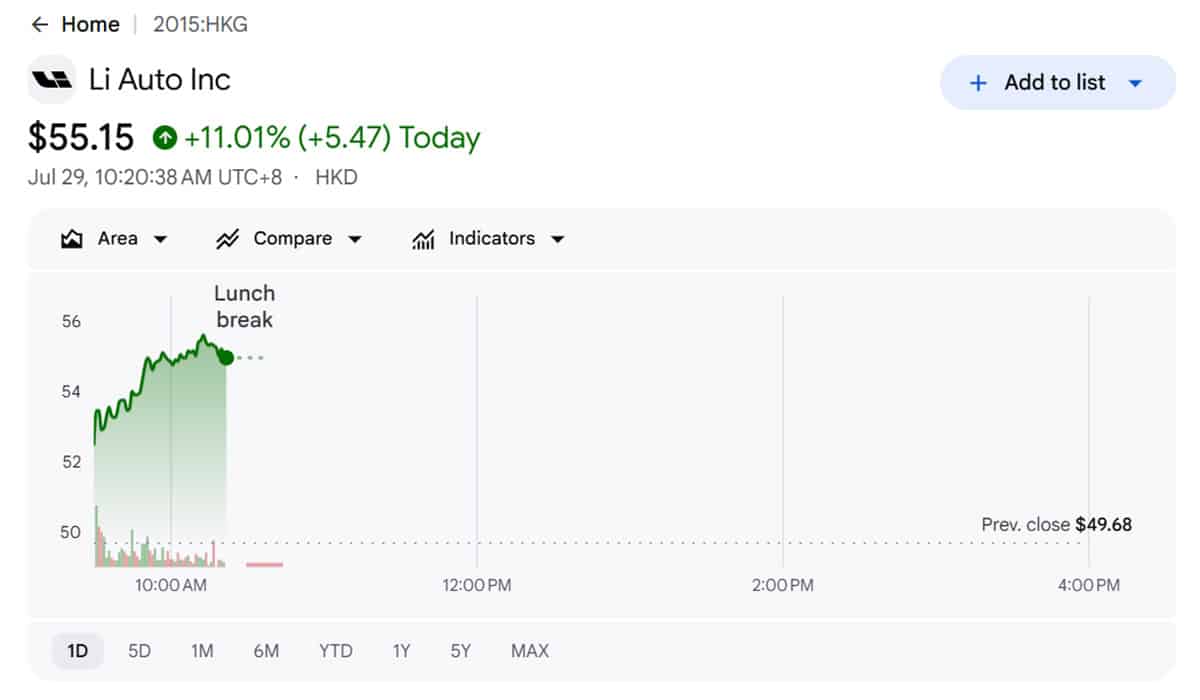This screenshot has height=700, width=1200.
Task: Switch to the 5Y time range
Action: coord(460,651)
